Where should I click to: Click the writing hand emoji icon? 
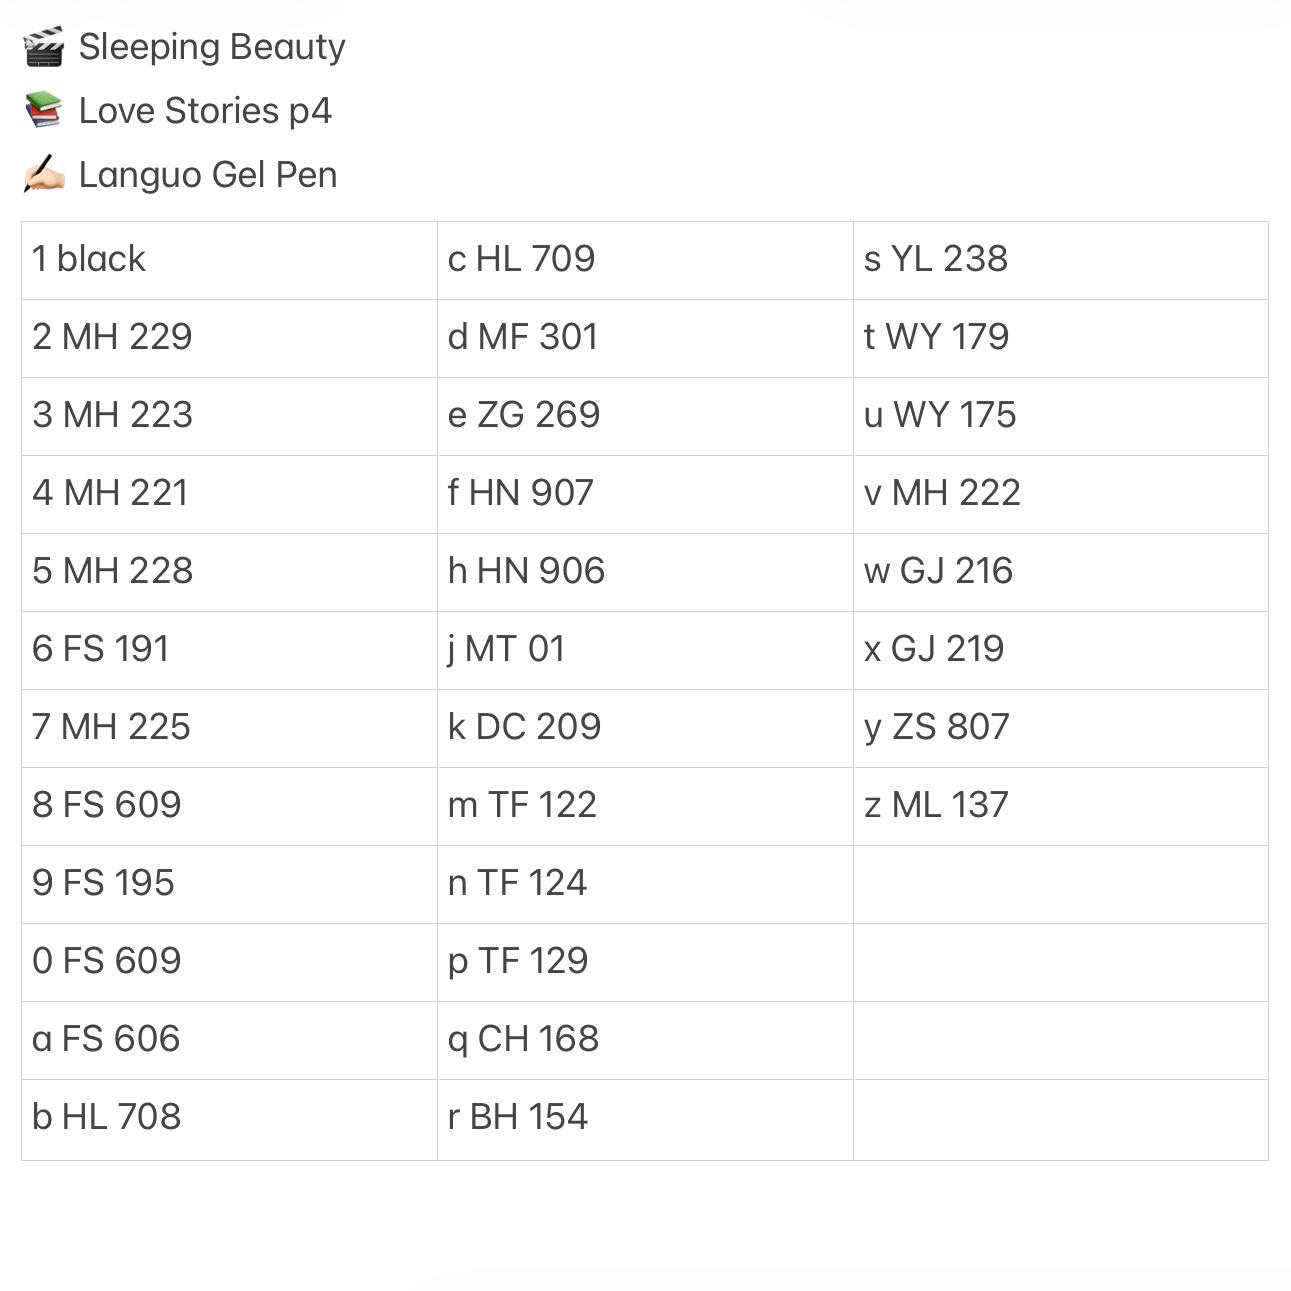44,175
